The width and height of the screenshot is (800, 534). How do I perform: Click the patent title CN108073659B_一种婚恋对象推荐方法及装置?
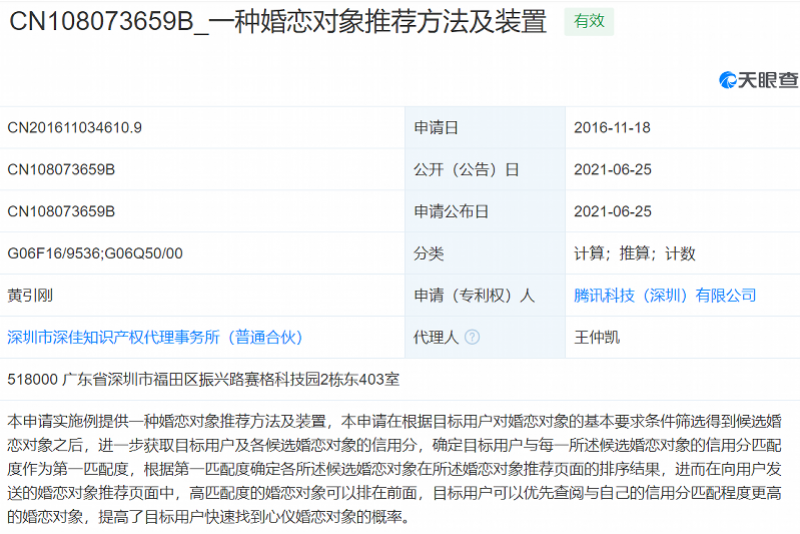[x=278, y=21]
